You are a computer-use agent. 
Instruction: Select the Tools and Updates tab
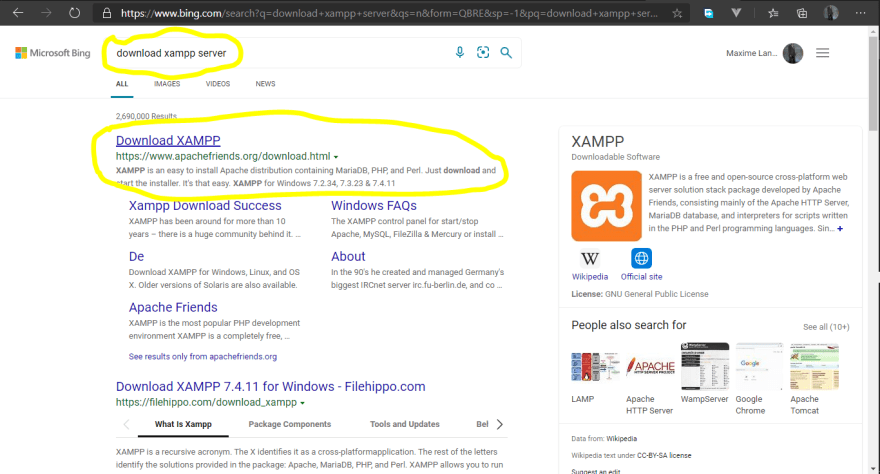point(405,424)
